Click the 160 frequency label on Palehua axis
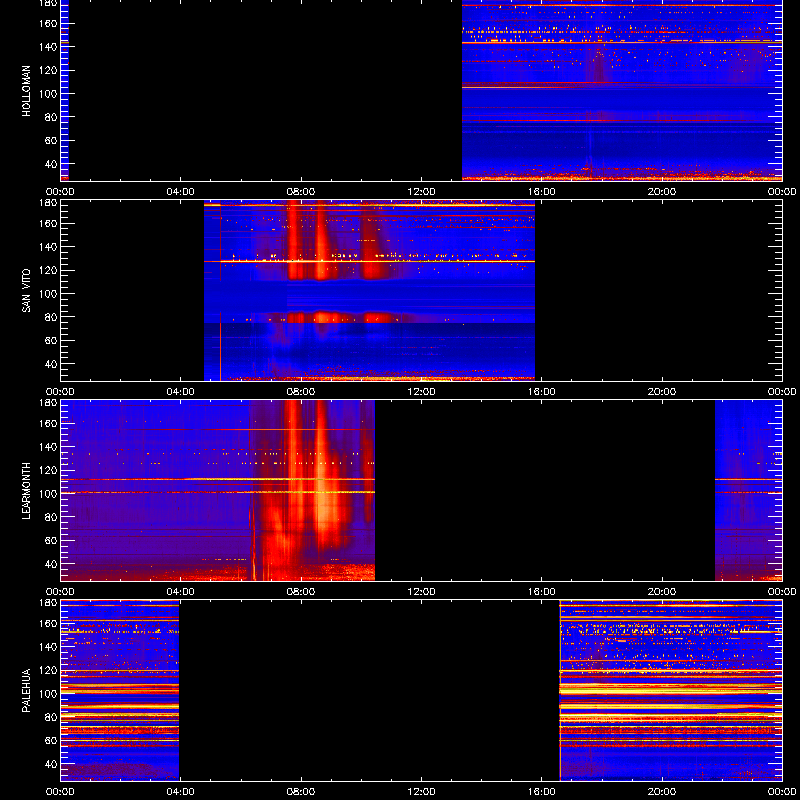Viewport: 800px width, 800px height. 50,623
